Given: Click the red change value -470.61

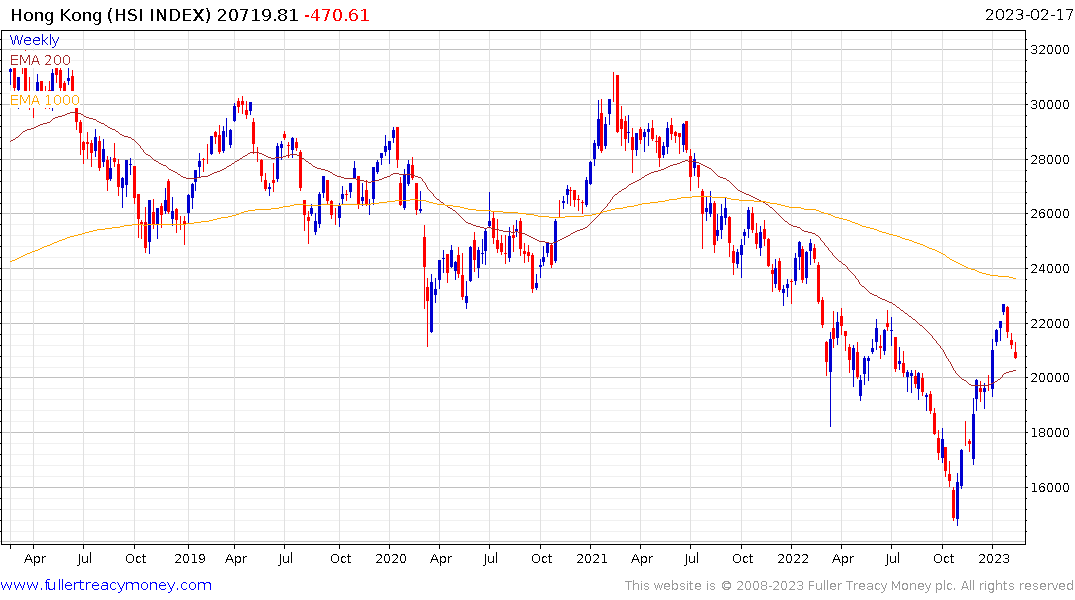Looking at the screenshot, I should point(337,15).
